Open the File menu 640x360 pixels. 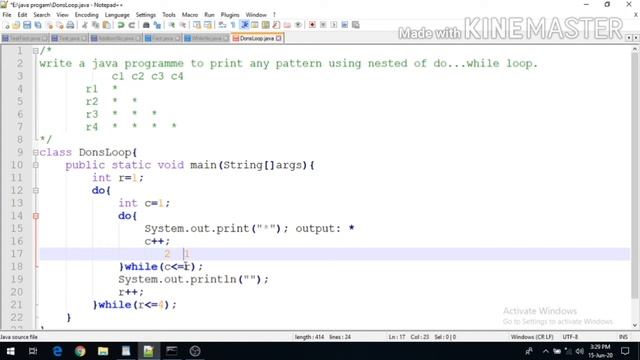coord(7,15)
